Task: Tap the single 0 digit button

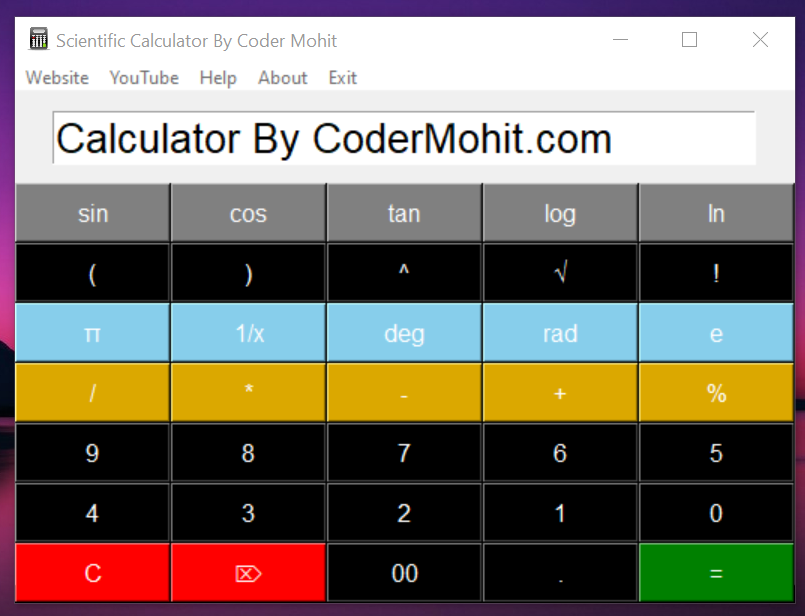Action: pos(716,513)
